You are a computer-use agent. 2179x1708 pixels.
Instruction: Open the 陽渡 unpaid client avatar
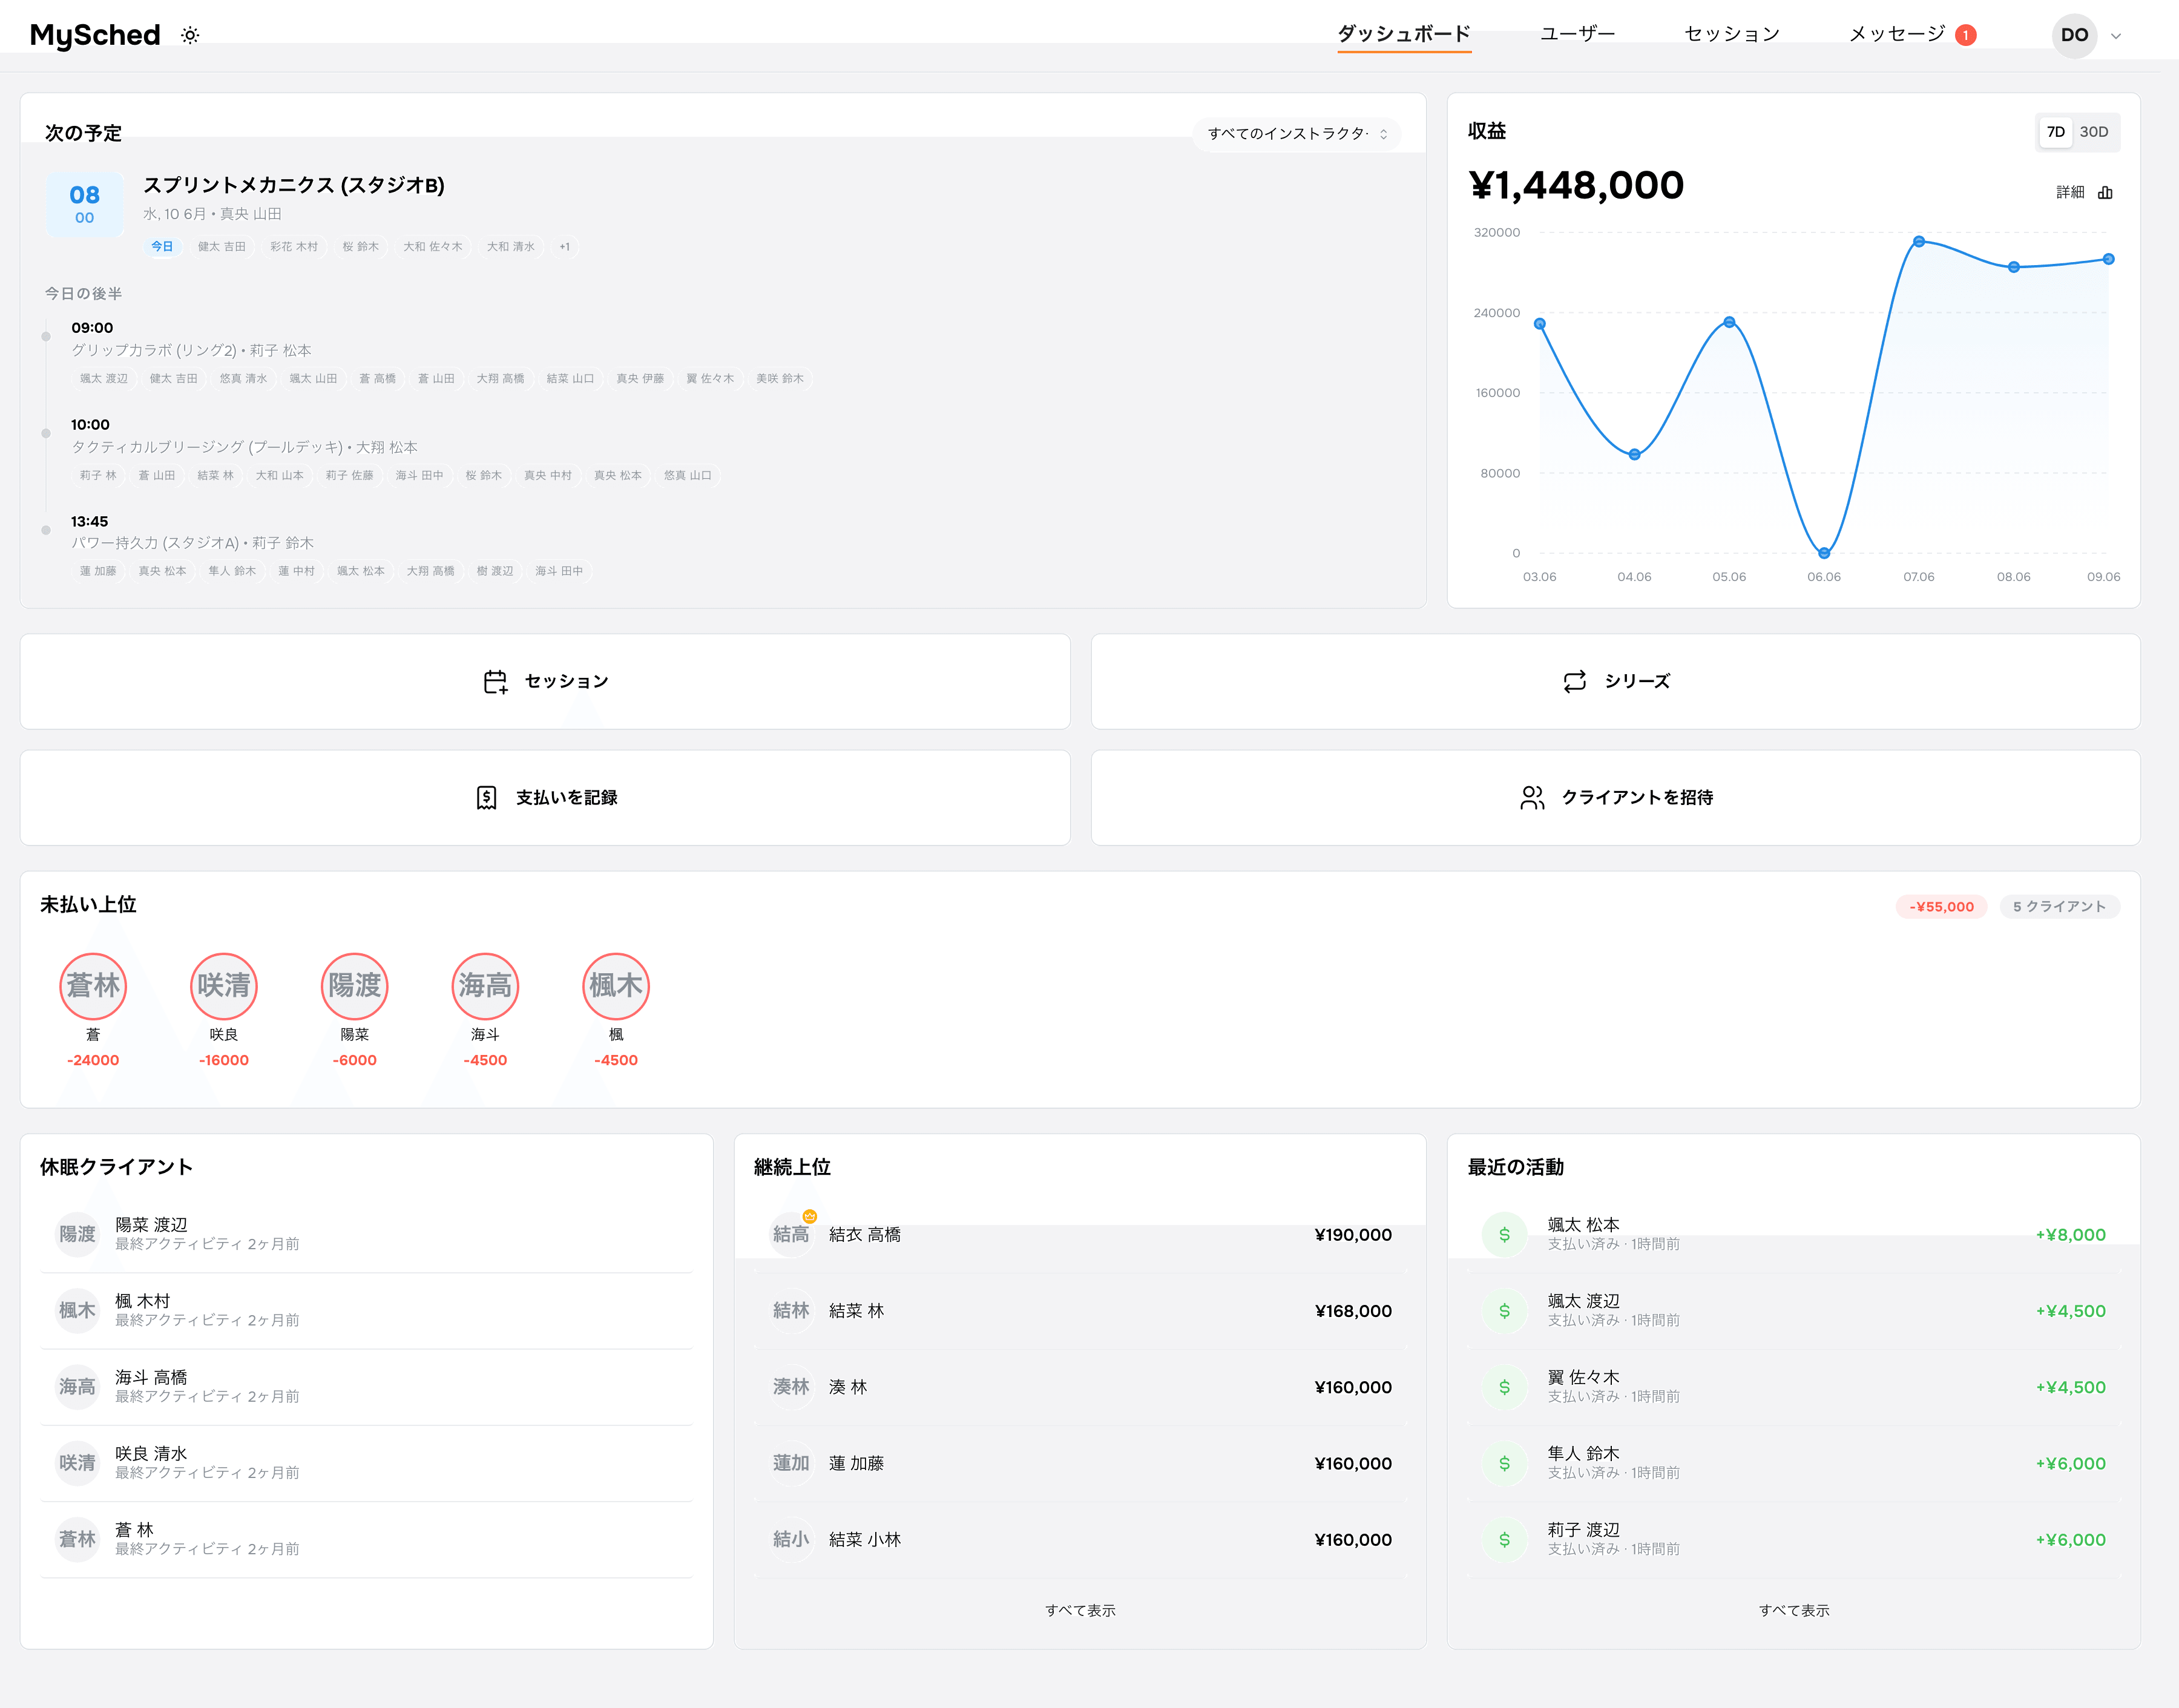click(355, 986)
